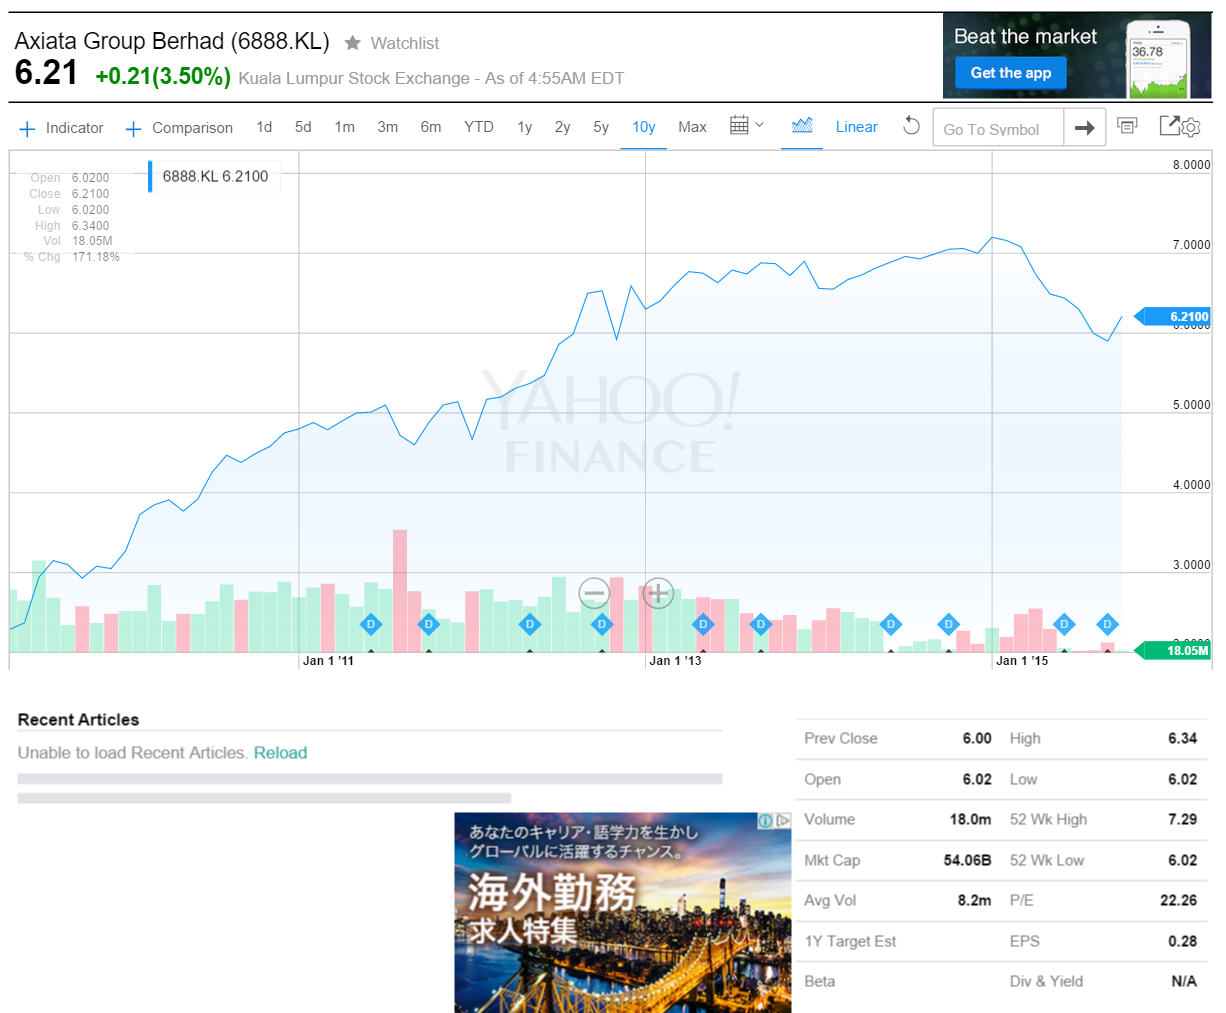The width and height of the screenshot is (1226, 1013).
Task: Select the YTD time range
Action: pyautogui.click(x=479, y=127)
